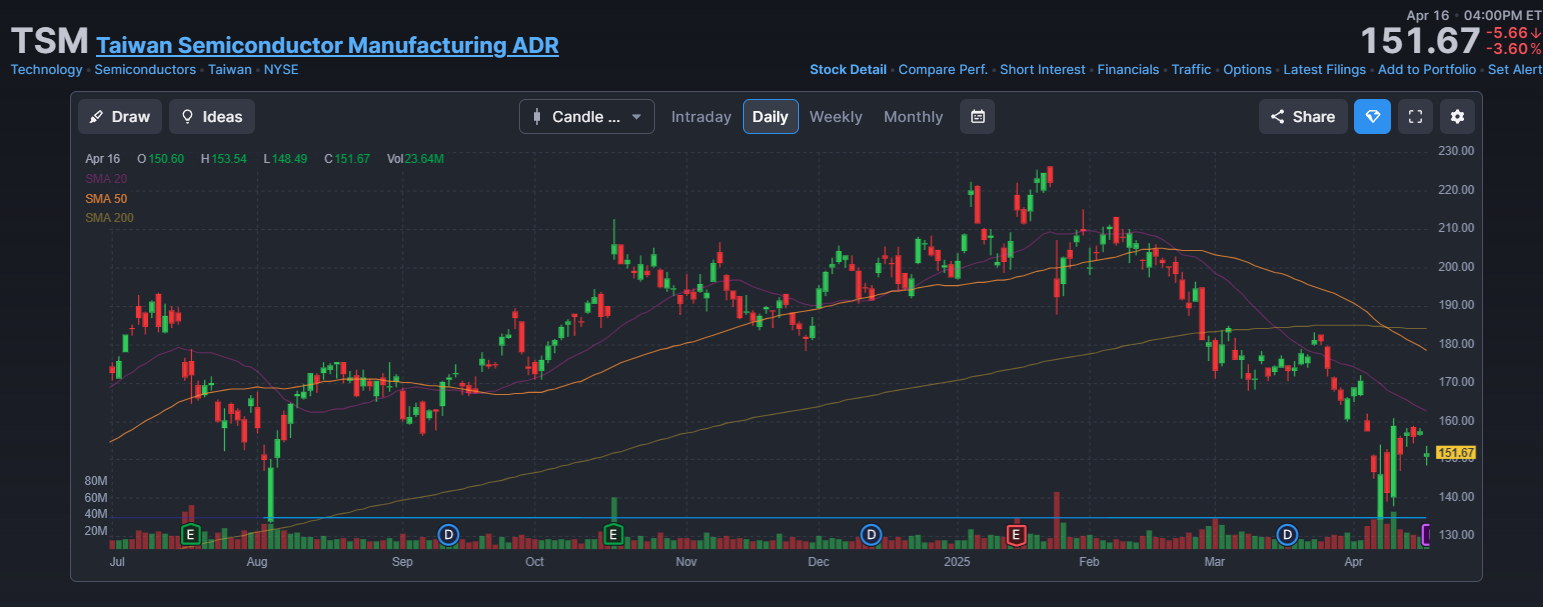Open the Technology sector link
The width and height of the screenshot is (1543, 607).
click(46, 70)
